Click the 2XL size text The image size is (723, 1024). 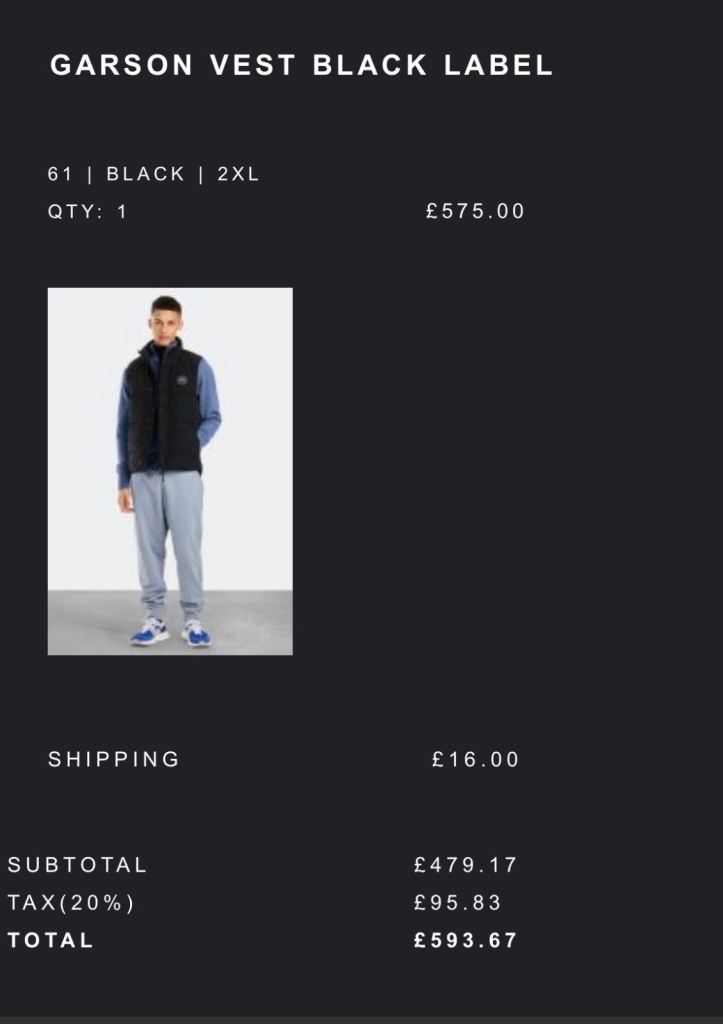[238, 174]
